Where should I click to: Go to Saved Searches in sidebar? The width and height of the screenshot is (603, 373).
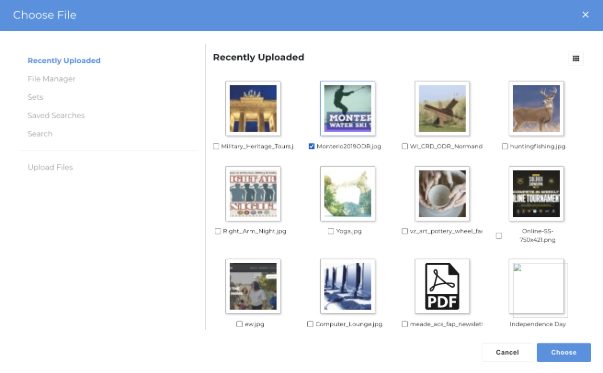pyautogui.click(x=56, y=115)
